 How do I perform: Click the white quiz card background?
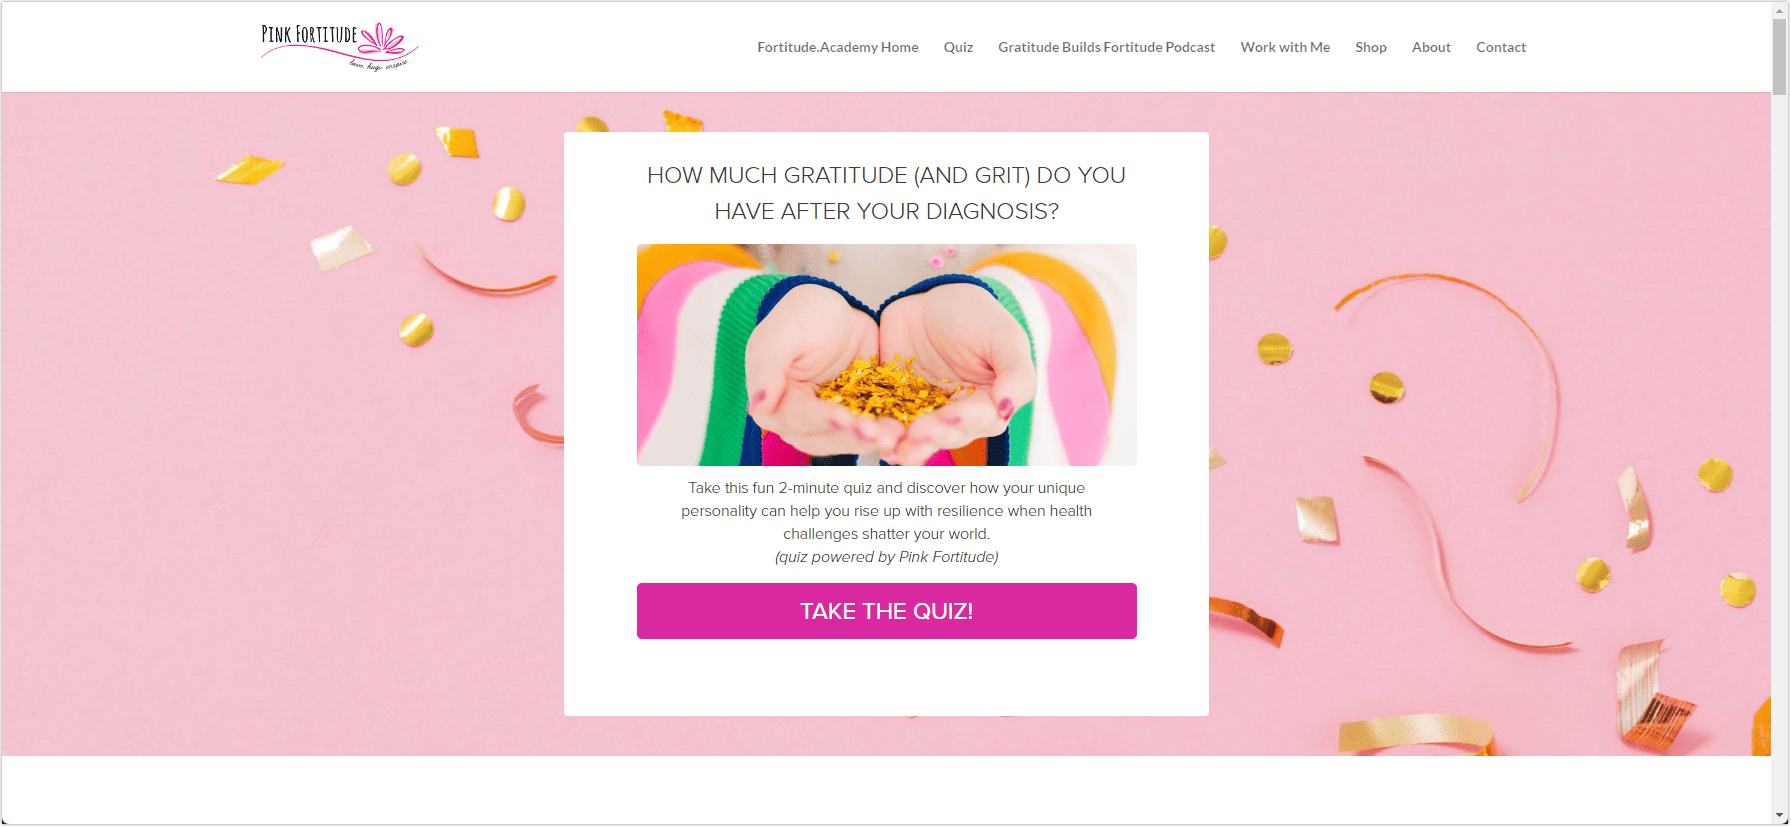click(x=886, y=678)
